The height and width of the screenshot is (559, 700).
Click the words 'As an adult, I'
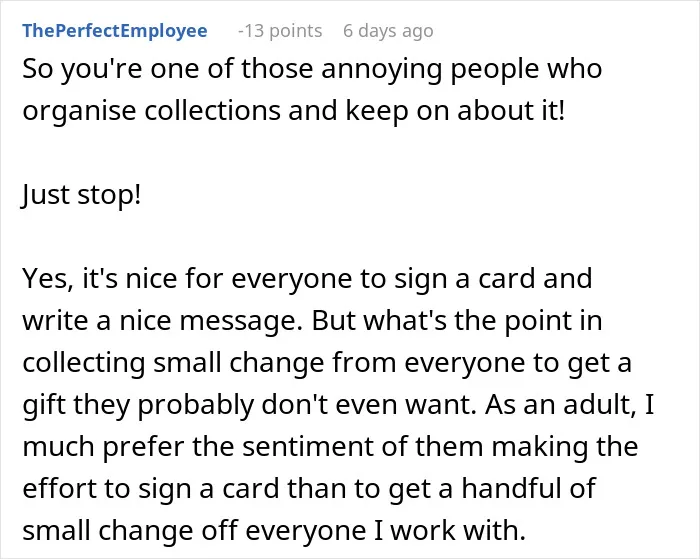point(570,405)
